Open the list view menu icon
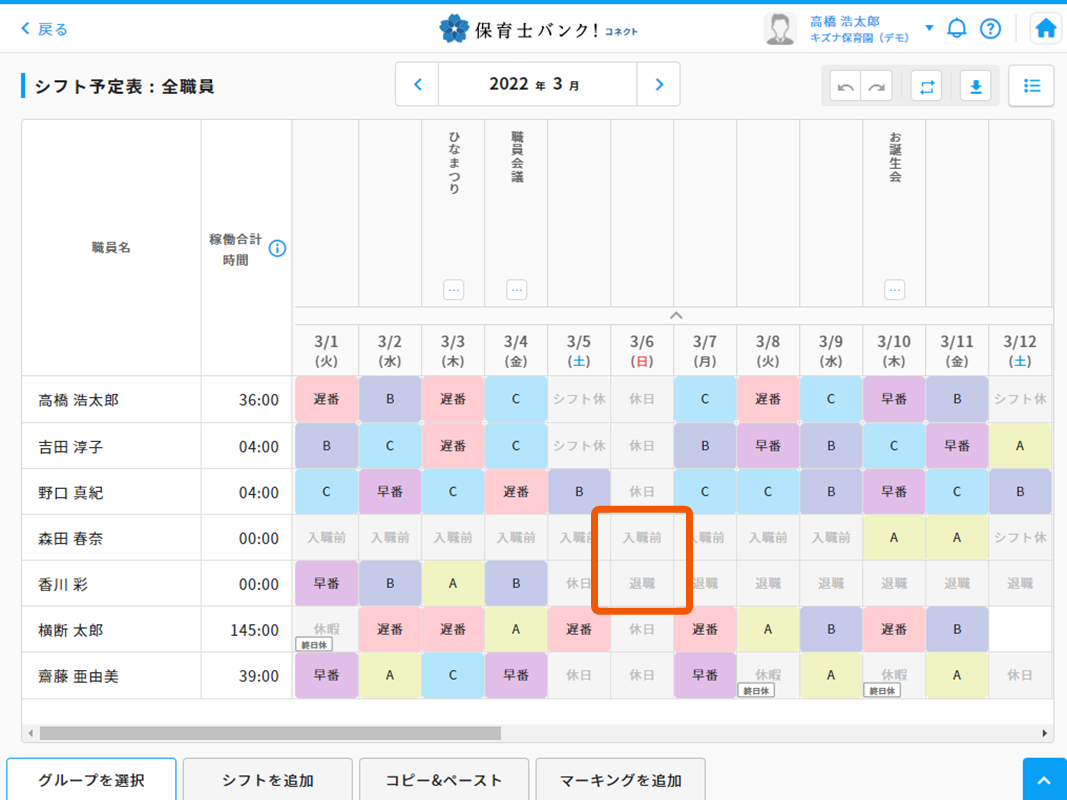 point(1031,86)
